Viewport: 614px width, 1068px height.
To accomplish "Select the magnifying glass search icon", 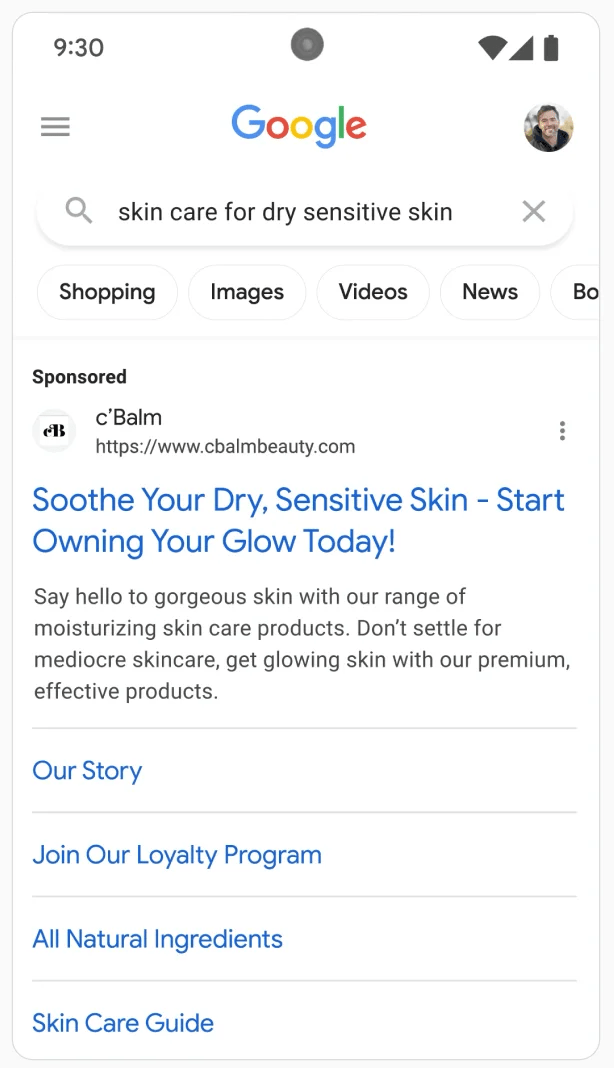I will [x=78, y=211].
